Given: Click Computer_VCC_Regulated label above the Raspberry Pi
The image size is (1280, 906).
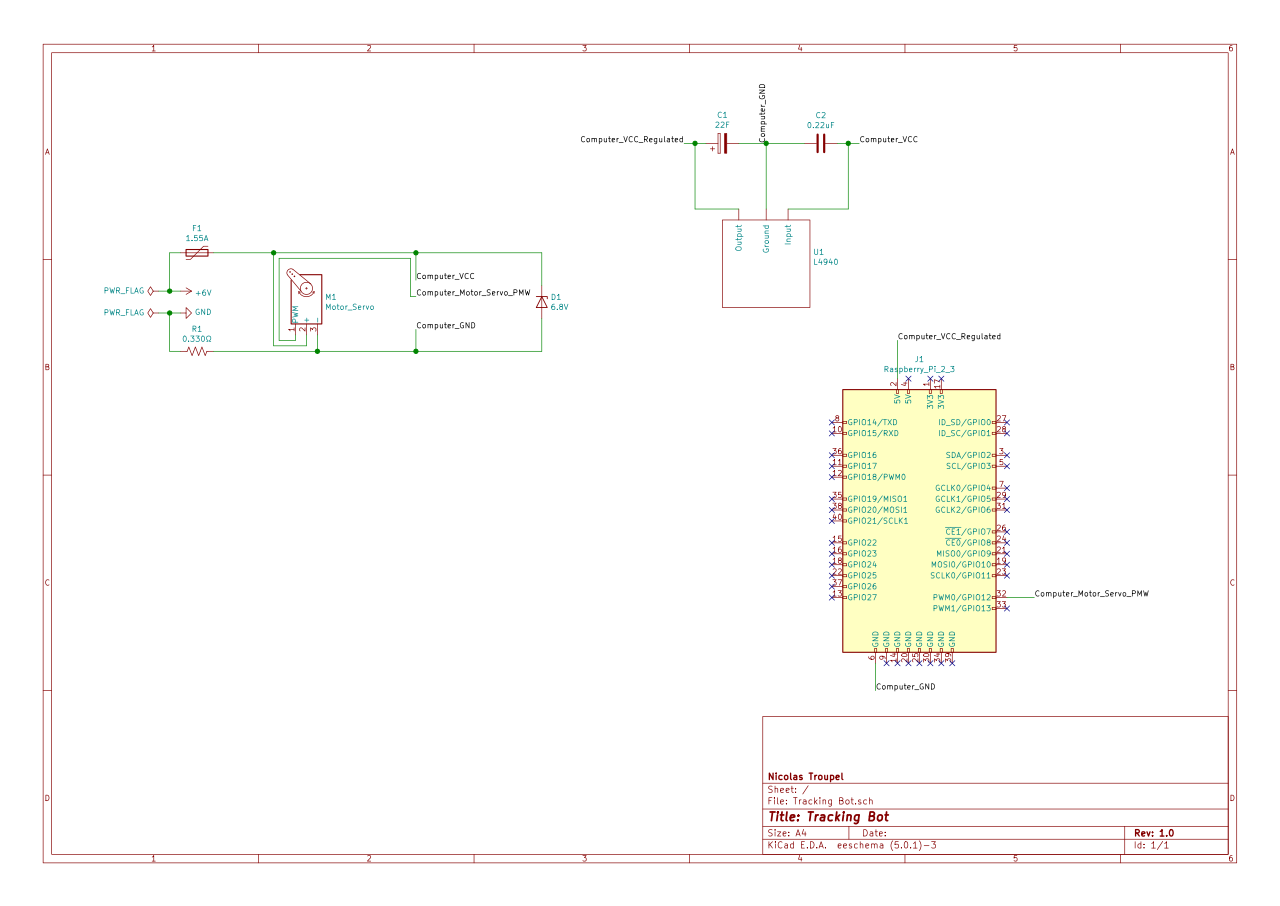Looking at the screenshot, I should [x=949, y=337].
